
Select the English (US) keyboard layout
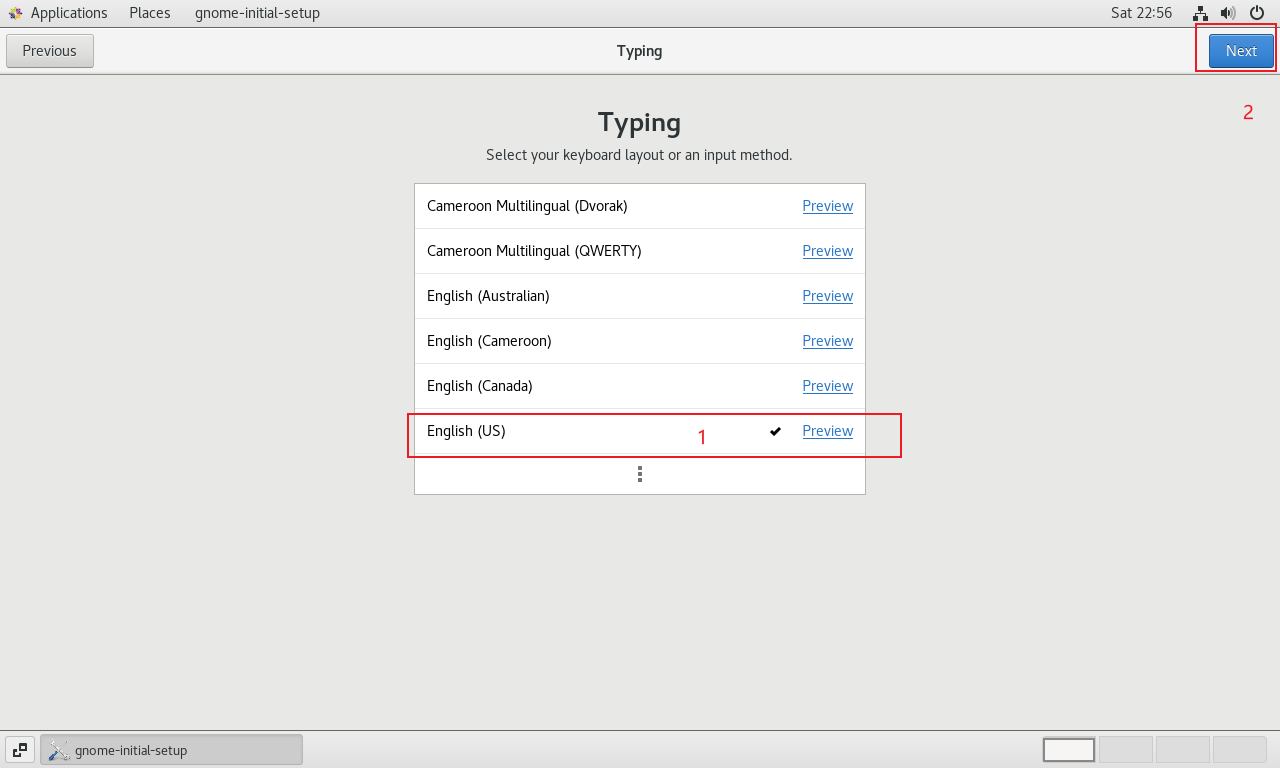[466, 431]
